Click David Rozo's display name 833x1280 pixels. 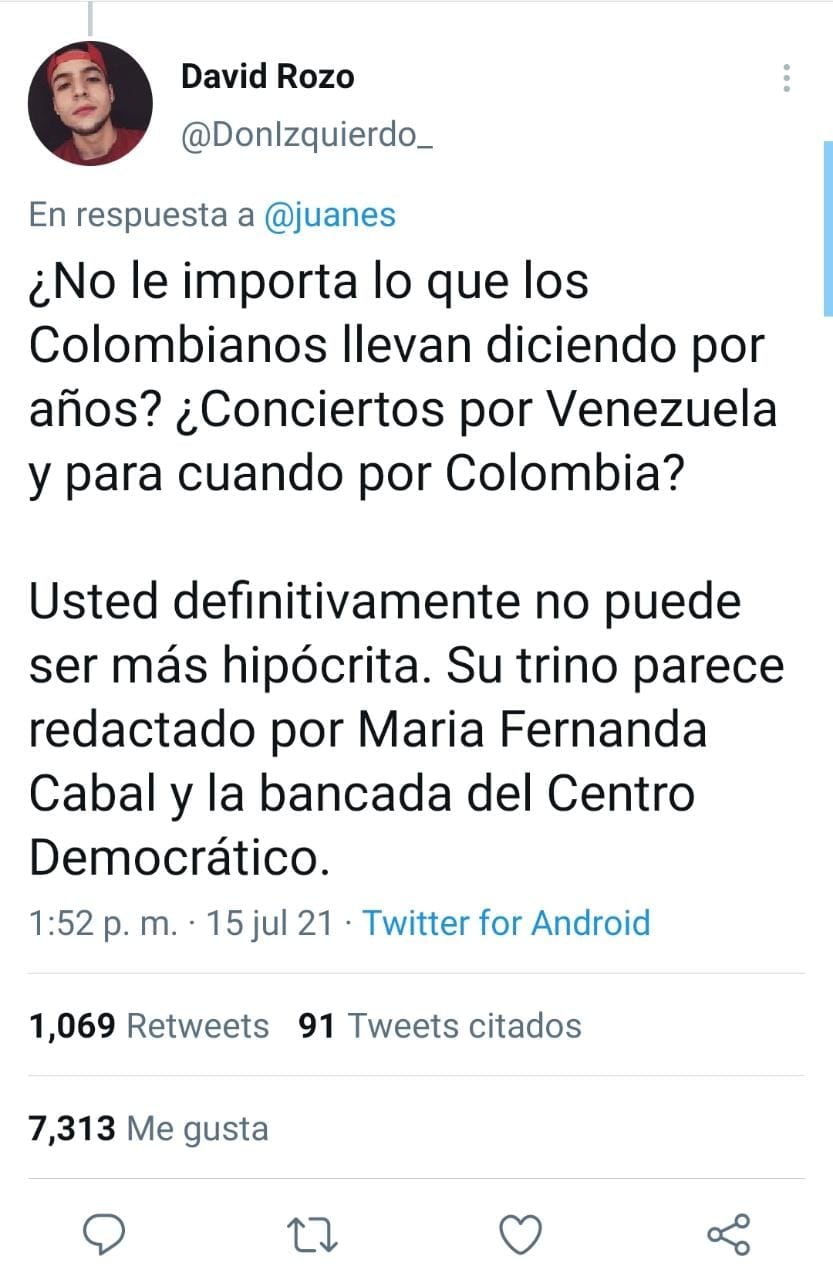click(267, 74)
